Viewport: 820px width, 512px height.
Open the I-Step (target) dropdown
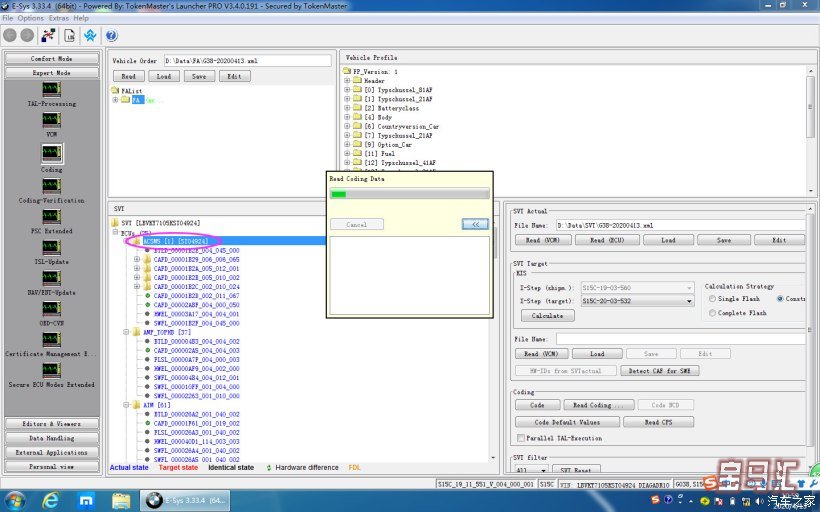(x=689, y=301)
